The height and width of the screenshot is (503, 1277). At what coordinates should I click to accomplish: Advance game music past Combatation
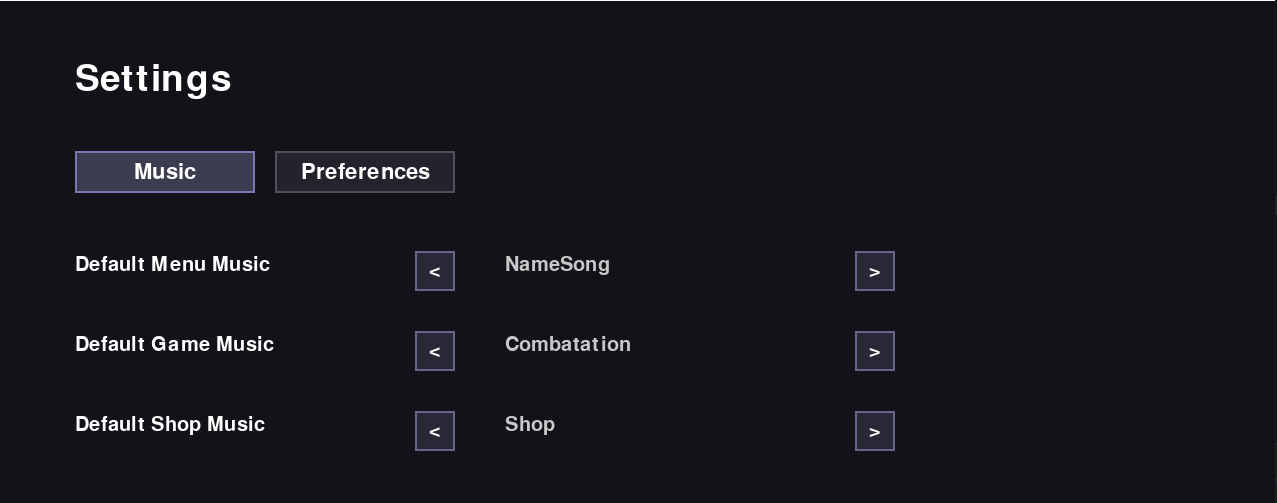(x=875, y=351)
